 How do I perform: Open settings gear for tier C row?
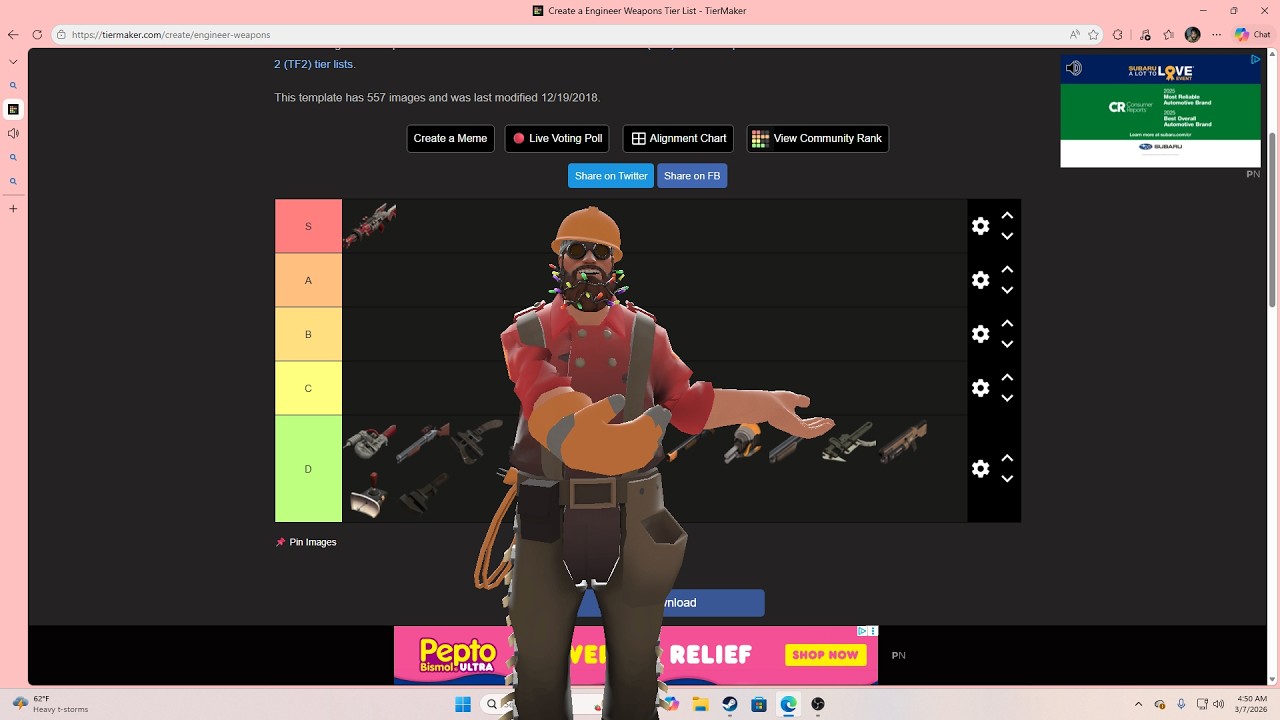pos(981,388)
